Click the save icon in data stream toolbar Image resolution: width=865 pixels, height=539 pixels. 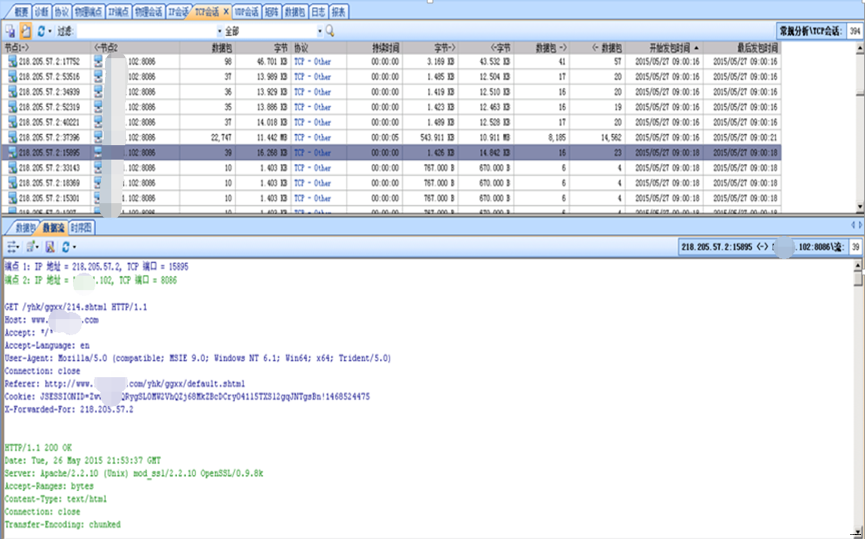point(49,246)
